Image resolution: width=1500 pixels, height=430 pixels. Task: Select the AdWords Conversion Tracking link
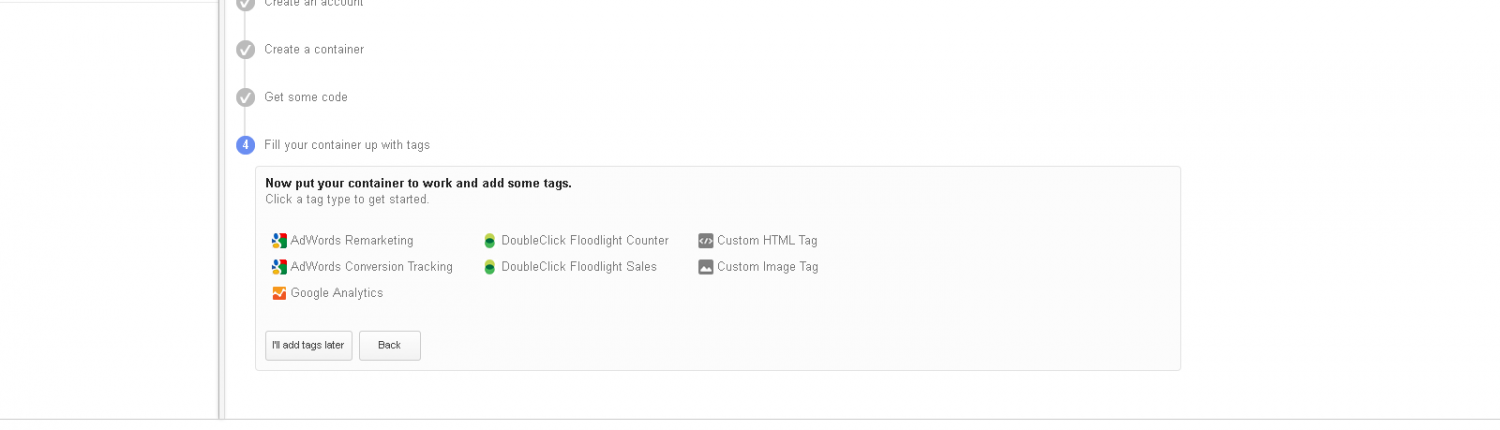pyautogui.click(x=371, y=267)
